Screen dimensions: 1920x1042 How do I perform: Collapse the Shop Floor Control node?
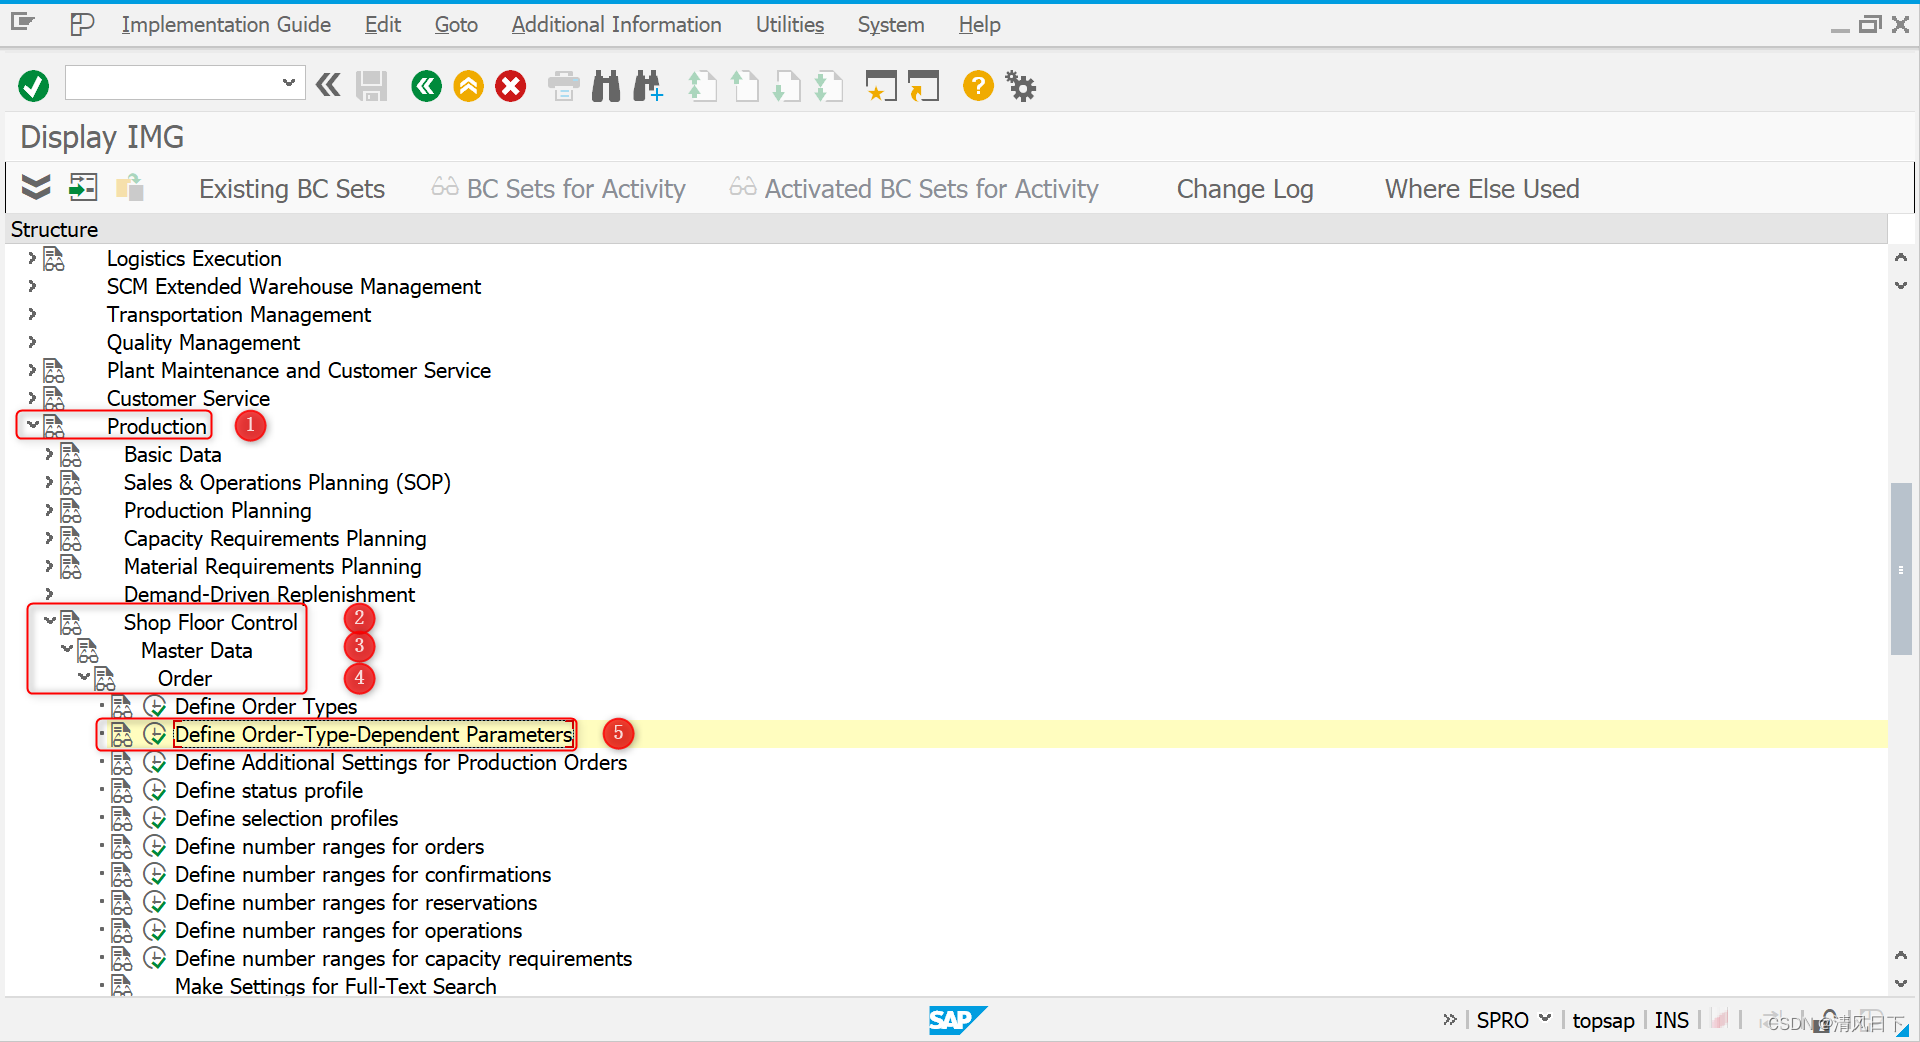(49, 621)
